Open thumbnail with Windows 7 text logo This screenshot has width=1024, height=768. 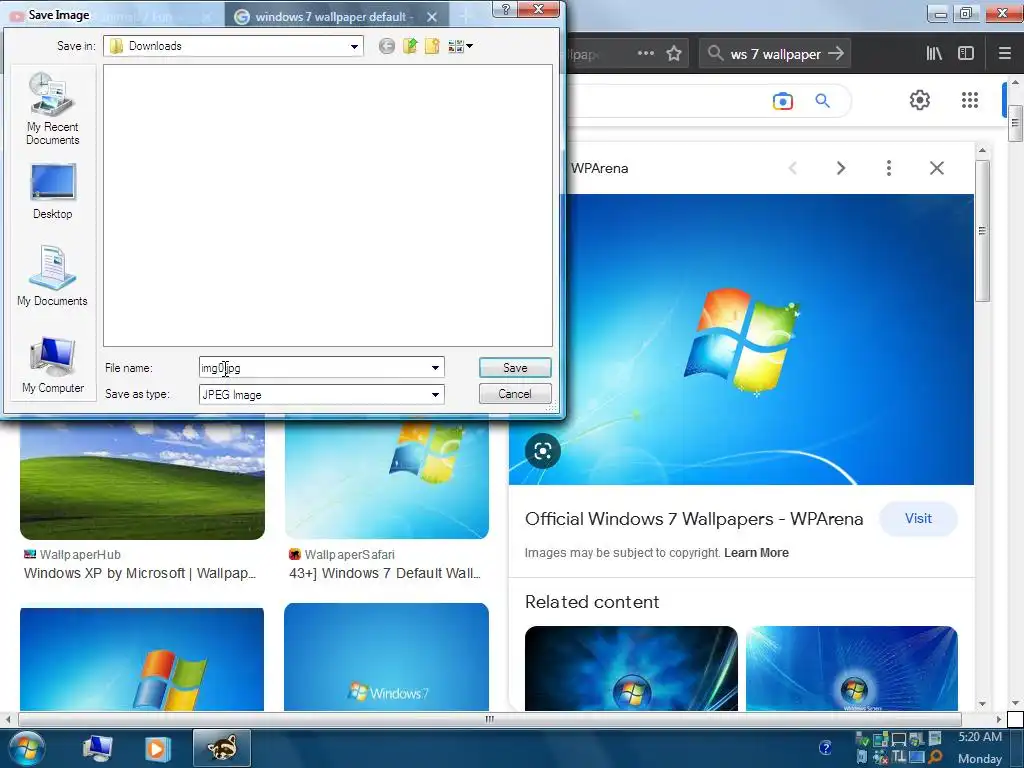click(387, 658)
